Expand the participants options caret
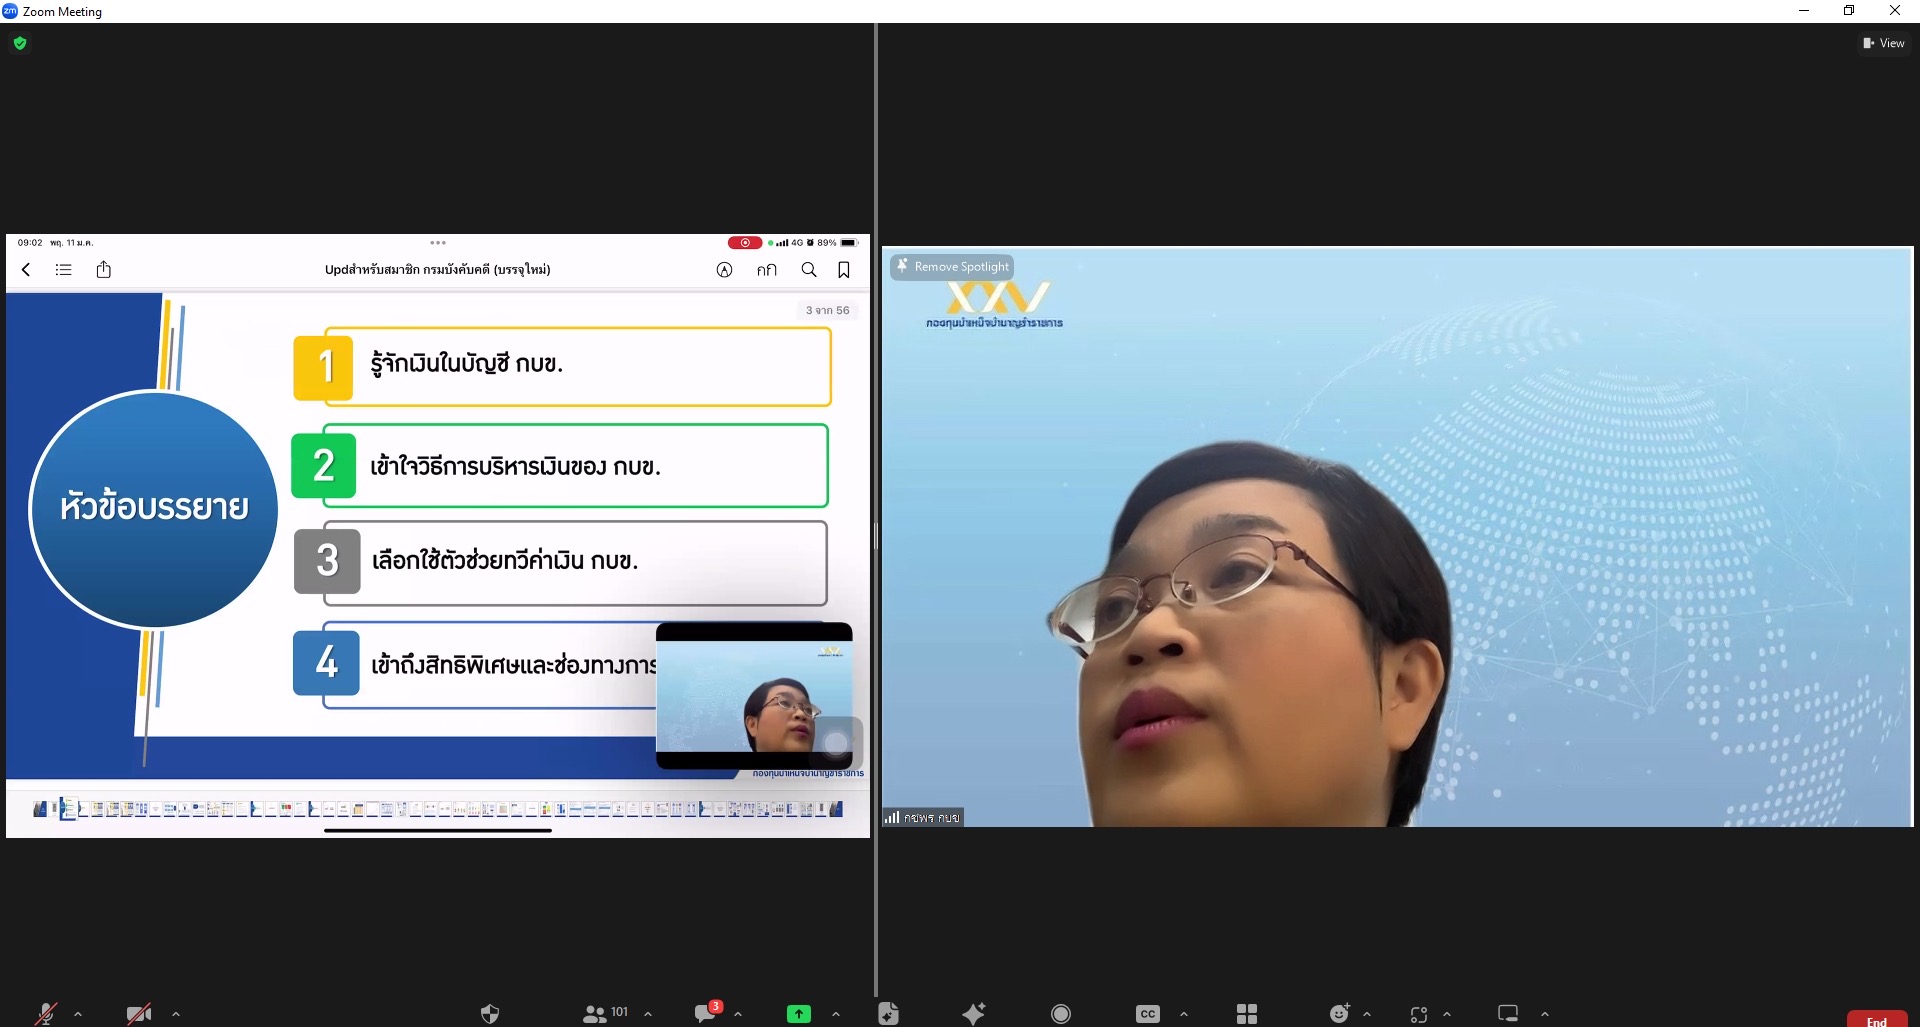The height and width of the screenshot is (1027, 1920). [648, 1014]
